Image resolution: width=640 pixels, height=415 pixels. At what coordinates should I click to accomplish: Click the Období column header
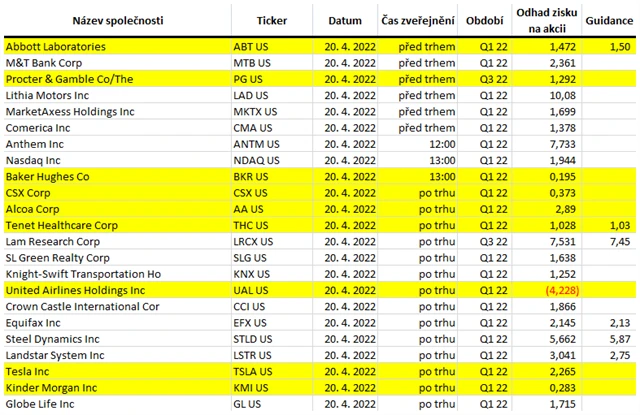484,20
